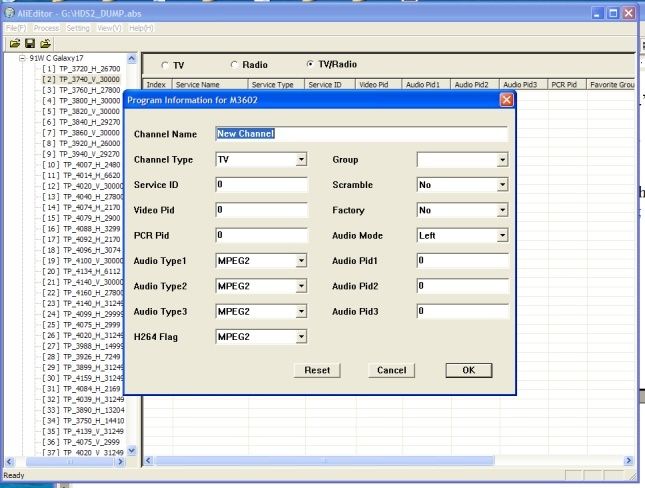
Task: Open the Setting menu
Action: pos(78,28)
